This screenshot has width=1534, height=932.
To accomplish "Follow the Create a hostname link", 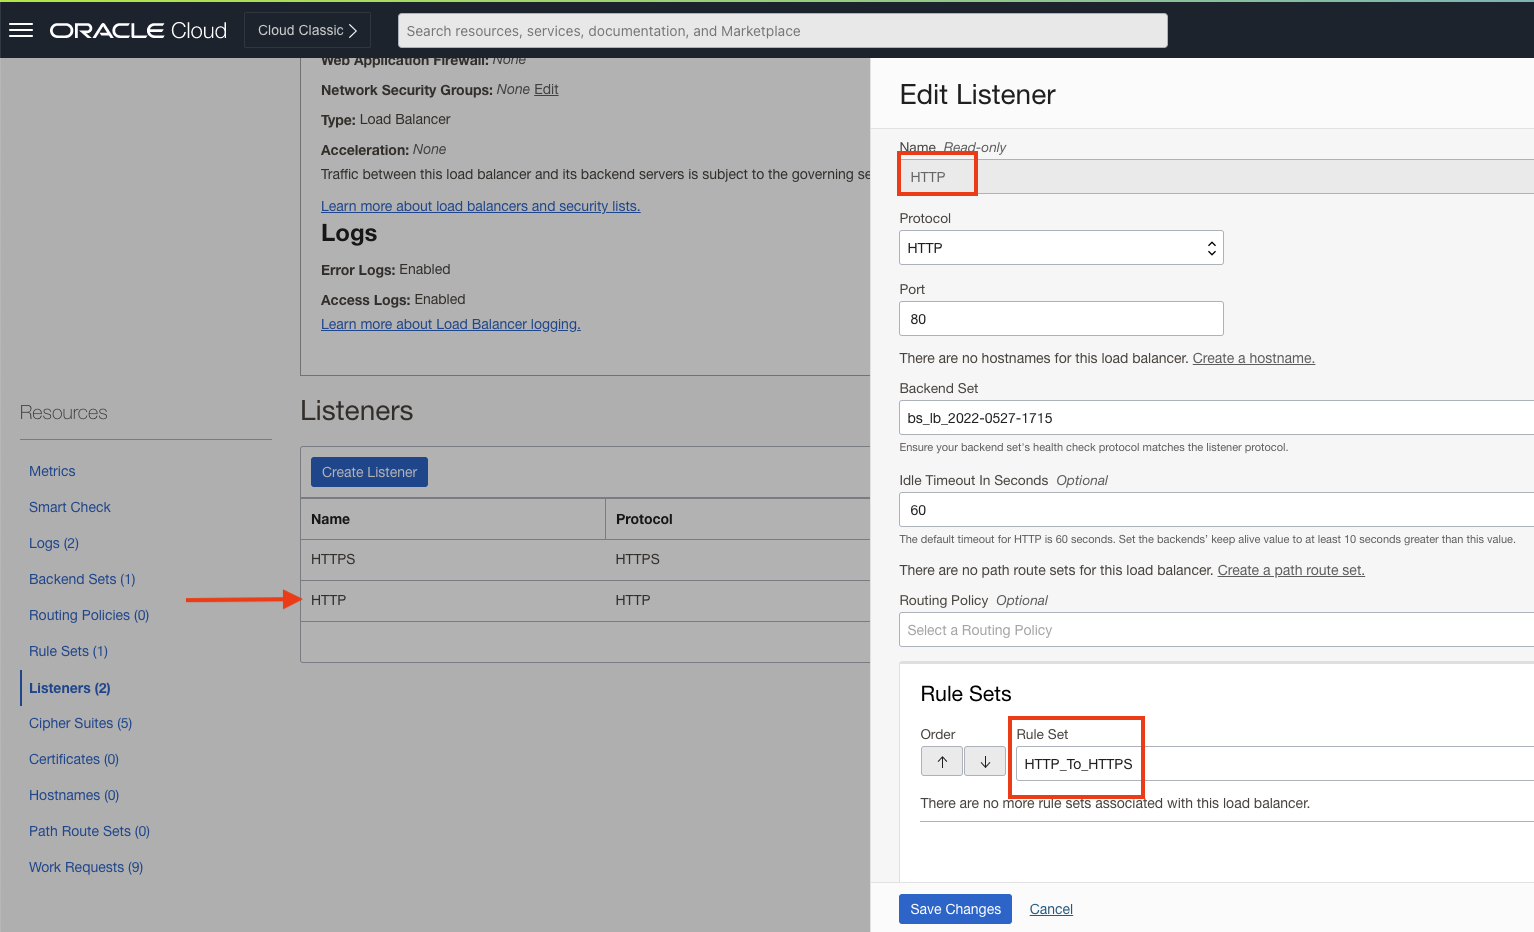I will [x=1253, y=357].
